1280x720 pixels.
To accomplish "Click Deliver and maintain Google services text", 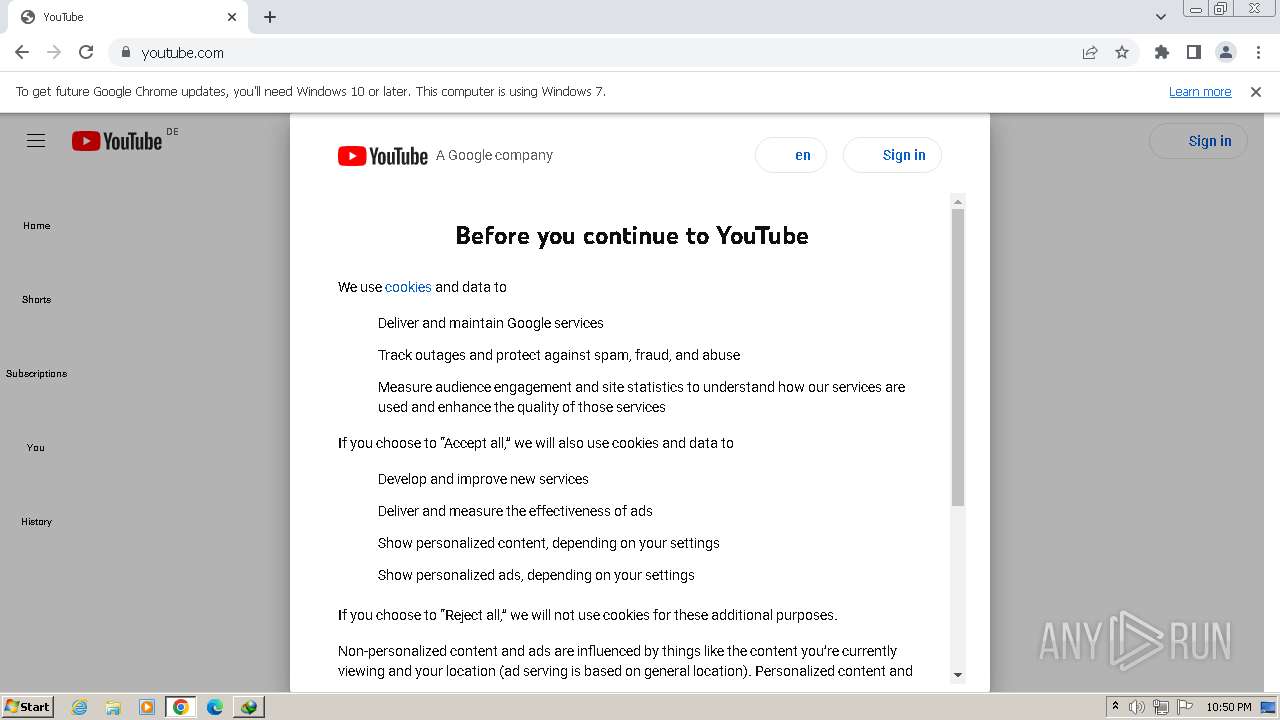I will tap(491, 323).
